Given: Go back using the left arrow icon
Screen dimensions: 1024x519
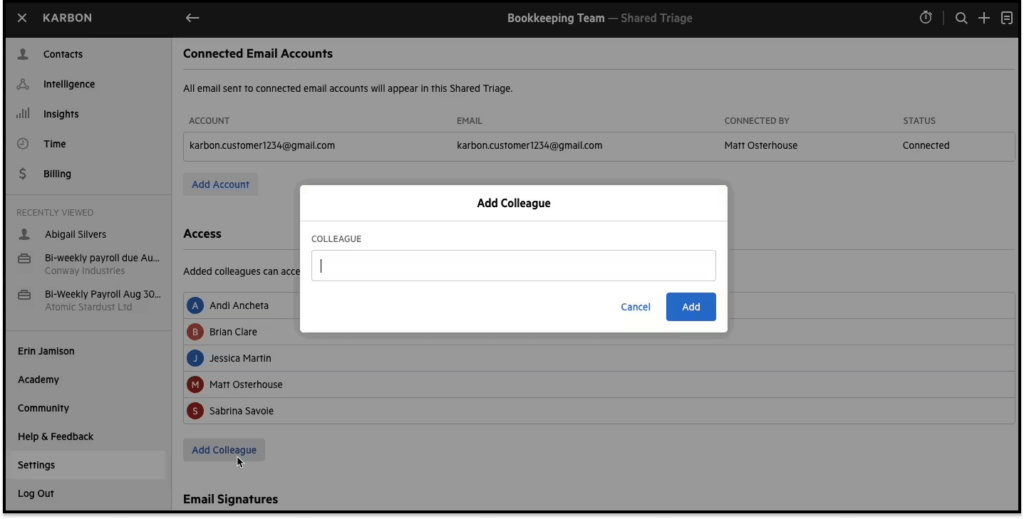Looking at the screenshot, I should 192,18.
